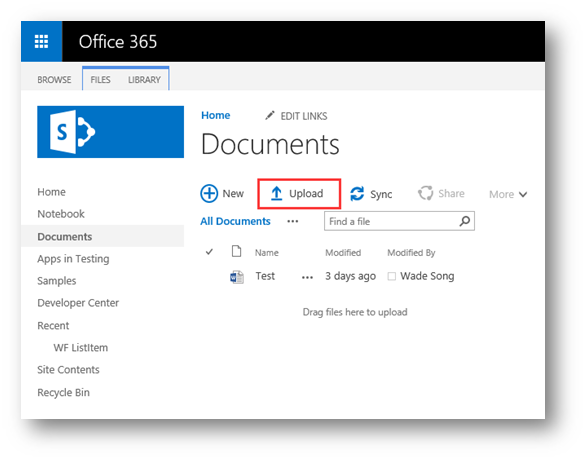Viewport: 587px width, 461px height.
Task: Open Developer Center navigation link
Action: coord(78,303)
